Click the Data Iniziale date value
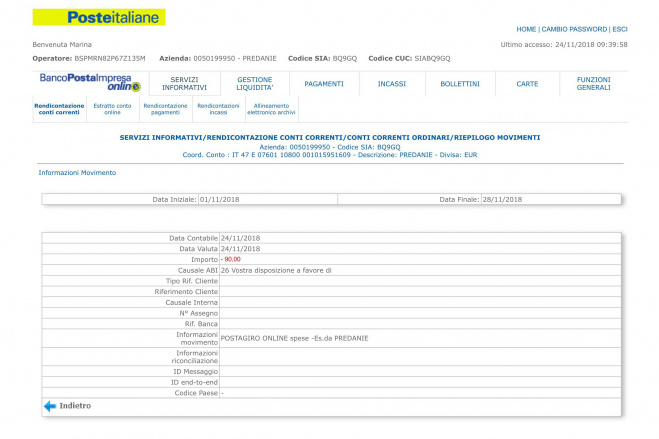 click(x=221, y=199)
